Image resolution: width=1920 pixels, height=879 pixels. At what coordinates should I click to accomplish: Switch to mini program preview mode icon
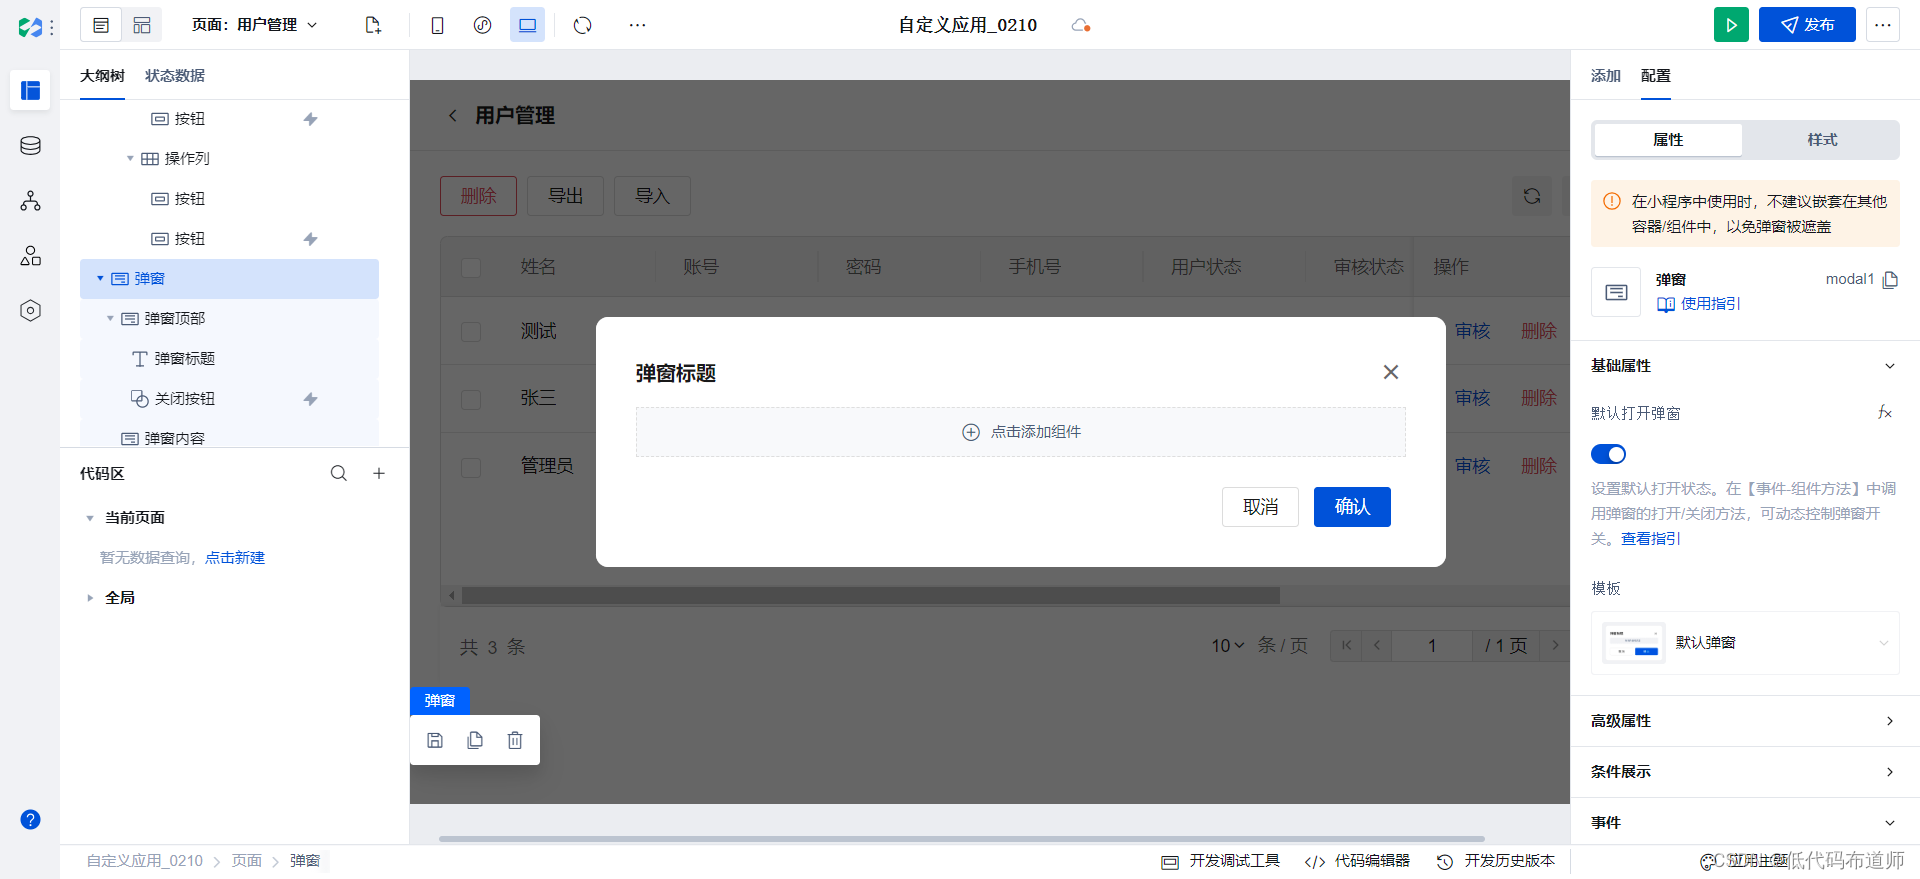(482, 25)
